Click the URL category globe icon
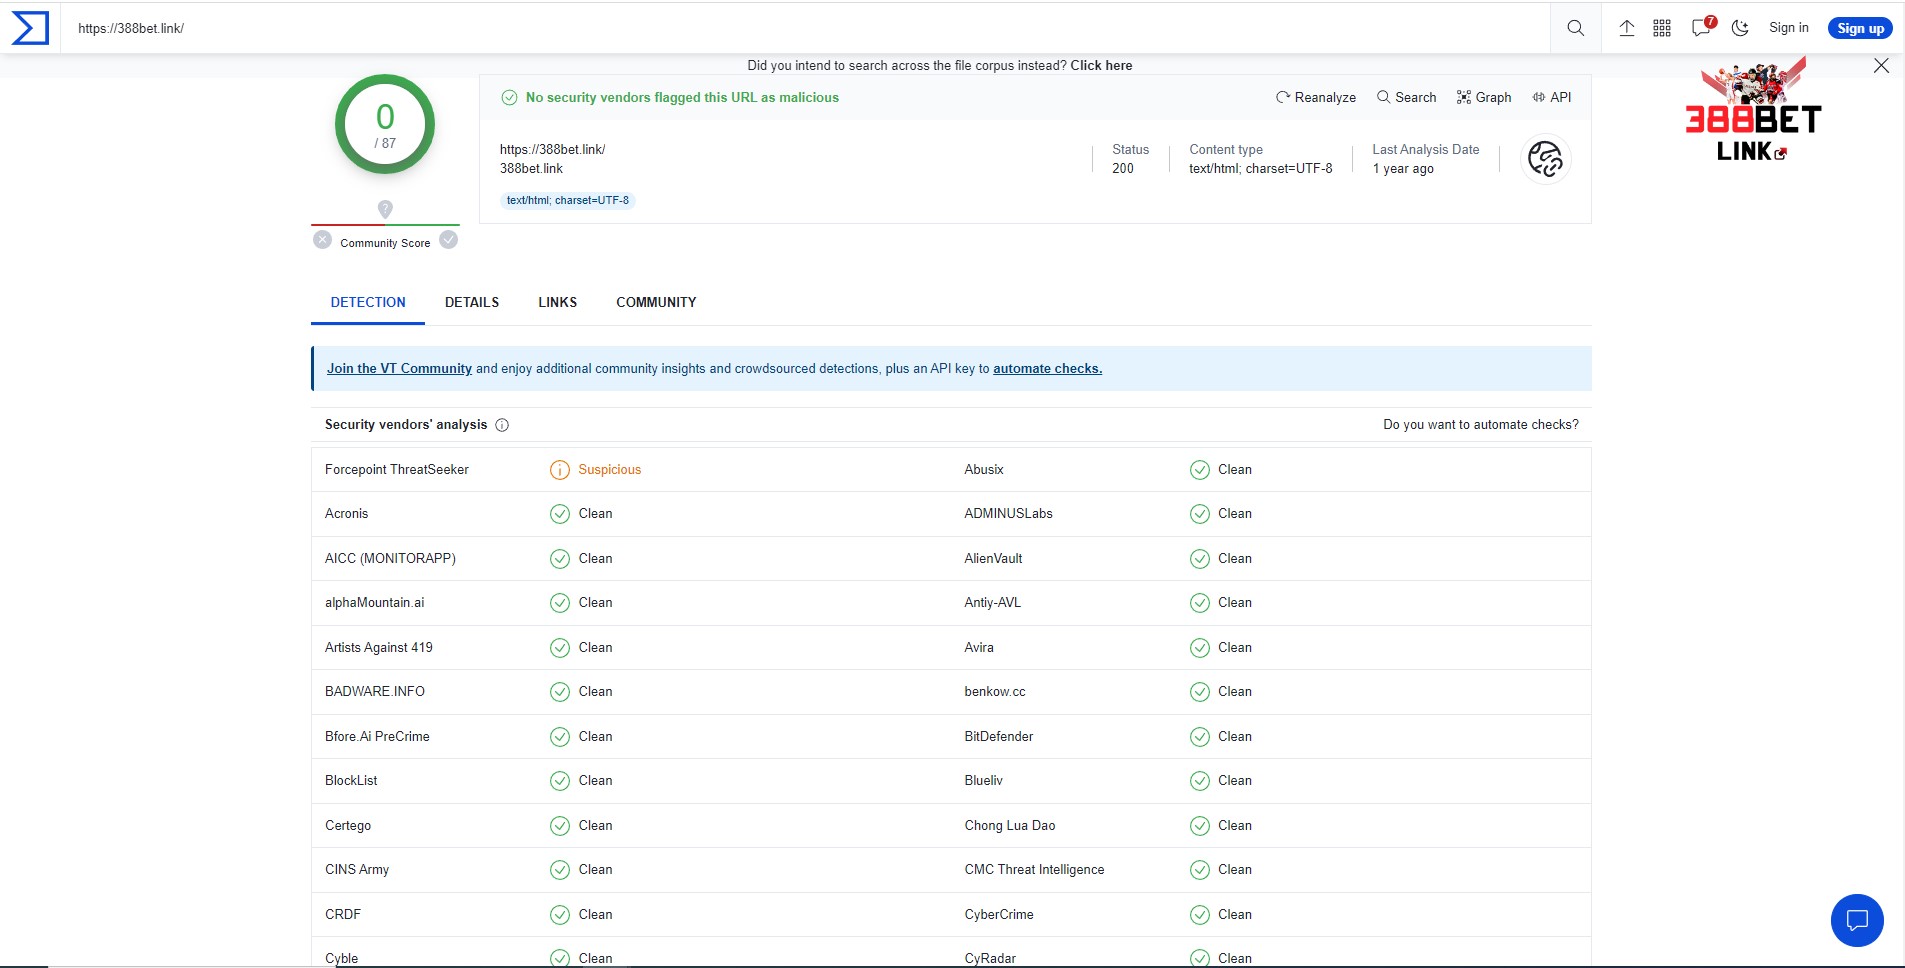1905x968 pixels. click(1546, 159)
